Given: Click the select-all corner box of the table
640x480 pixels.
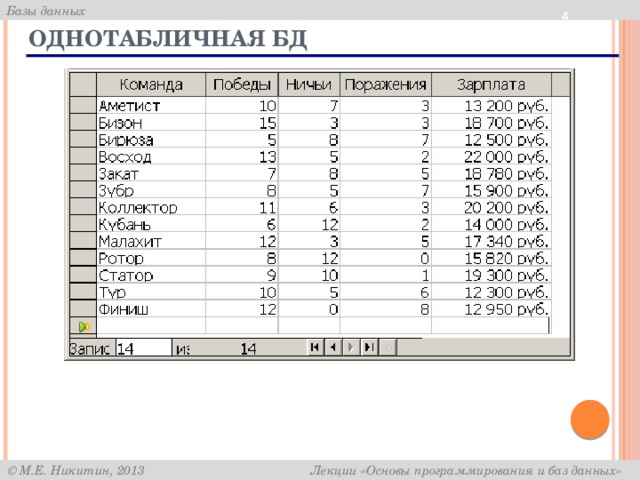Looking at the screenshot, I should (x=83, y=84).
